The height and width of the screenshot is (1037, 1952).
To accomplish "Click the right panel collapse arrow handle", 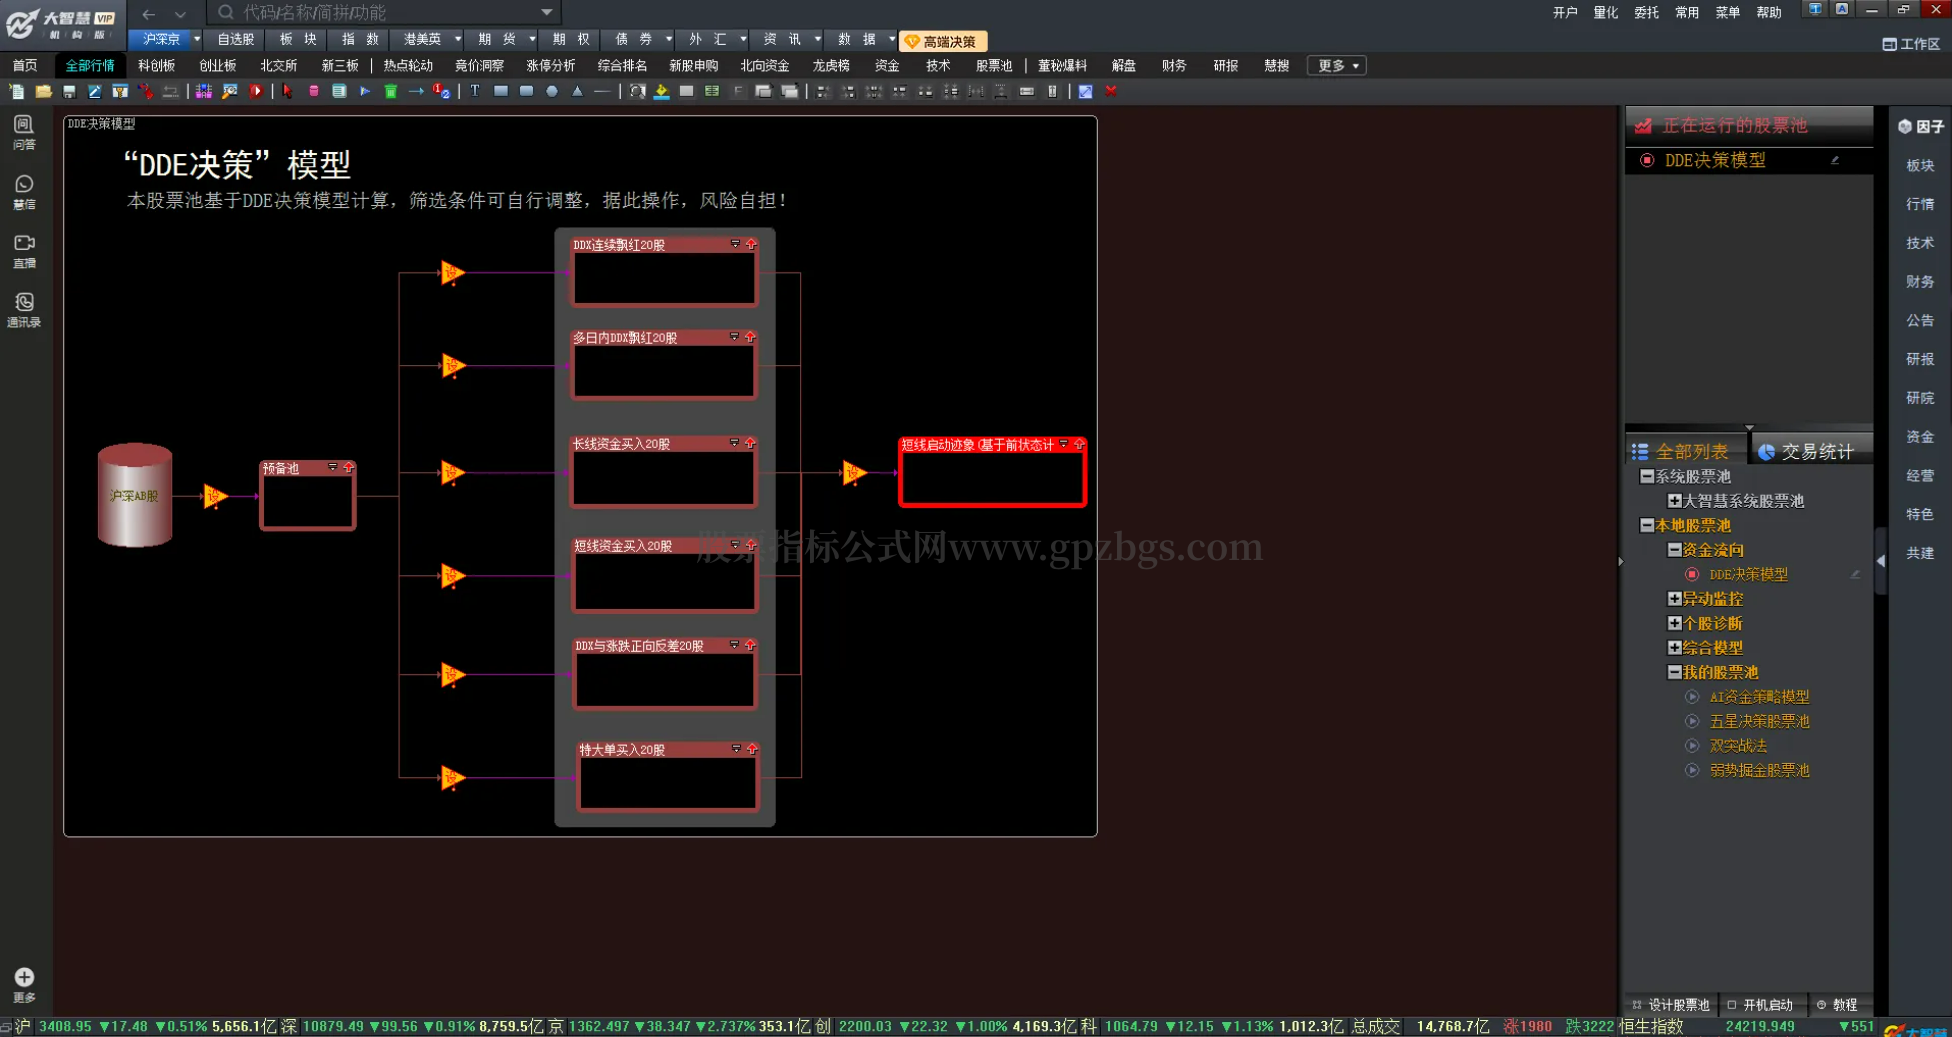I will coord(1880,561).
